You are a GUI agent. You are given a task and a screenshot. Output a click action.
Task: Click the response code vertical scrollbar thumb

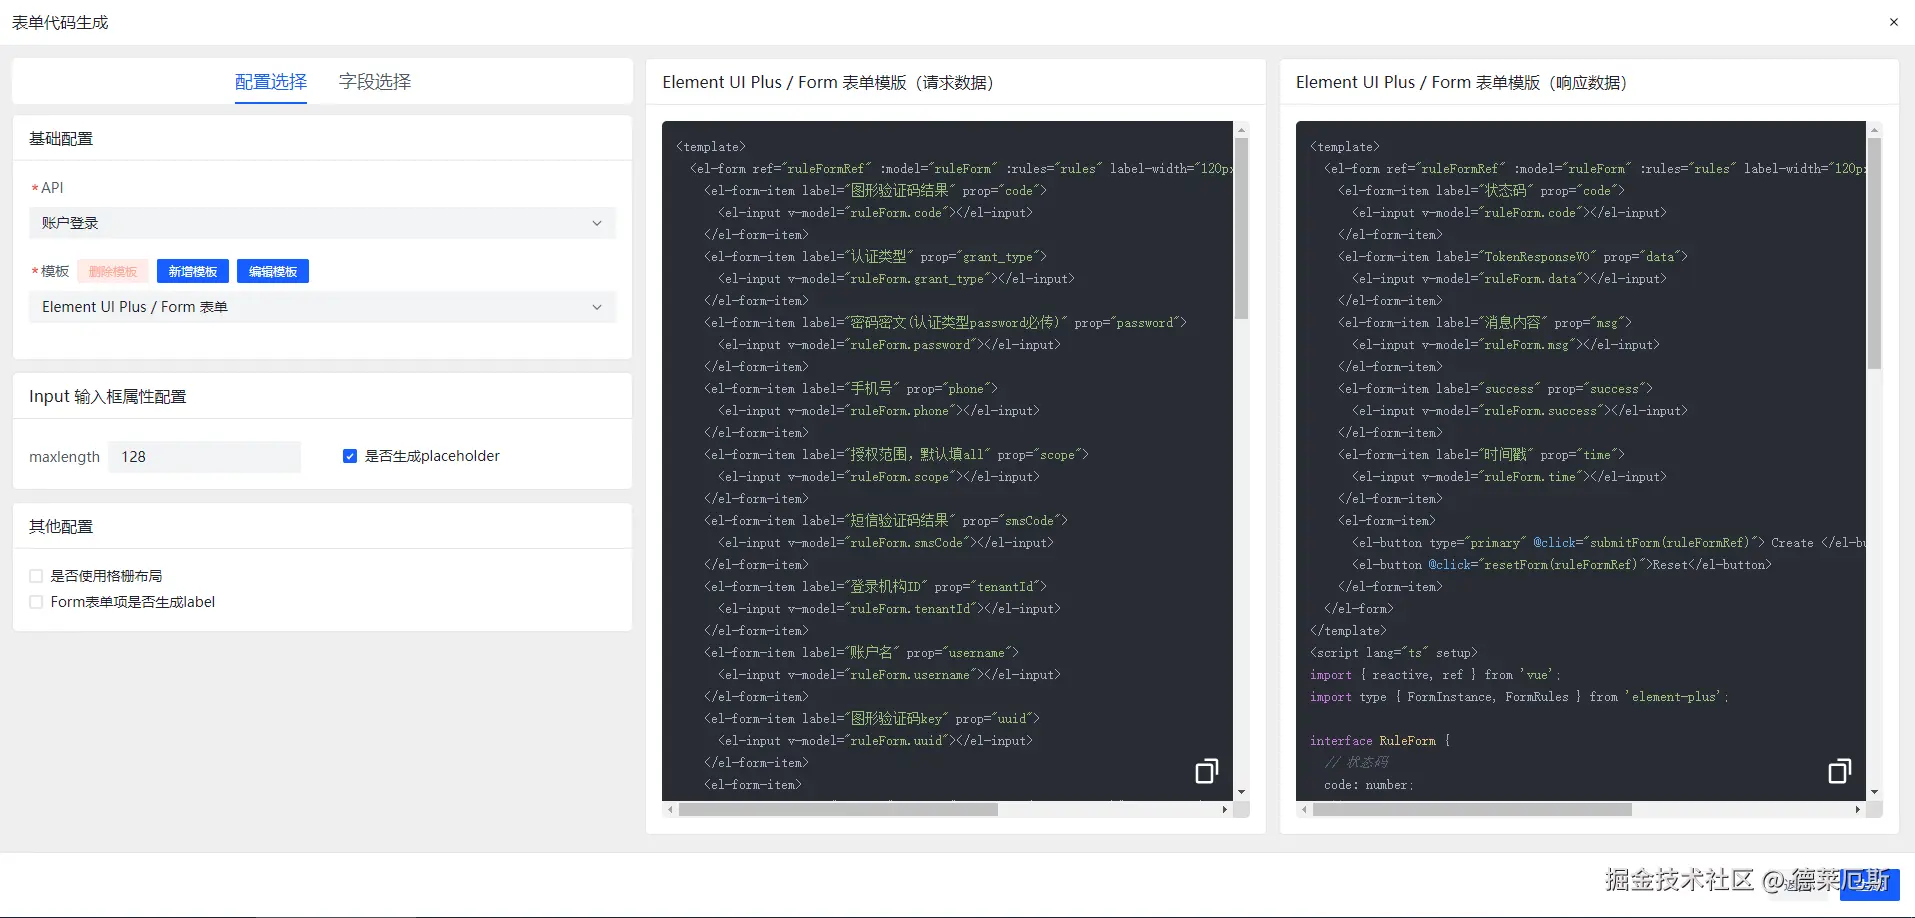(1875, 254)
